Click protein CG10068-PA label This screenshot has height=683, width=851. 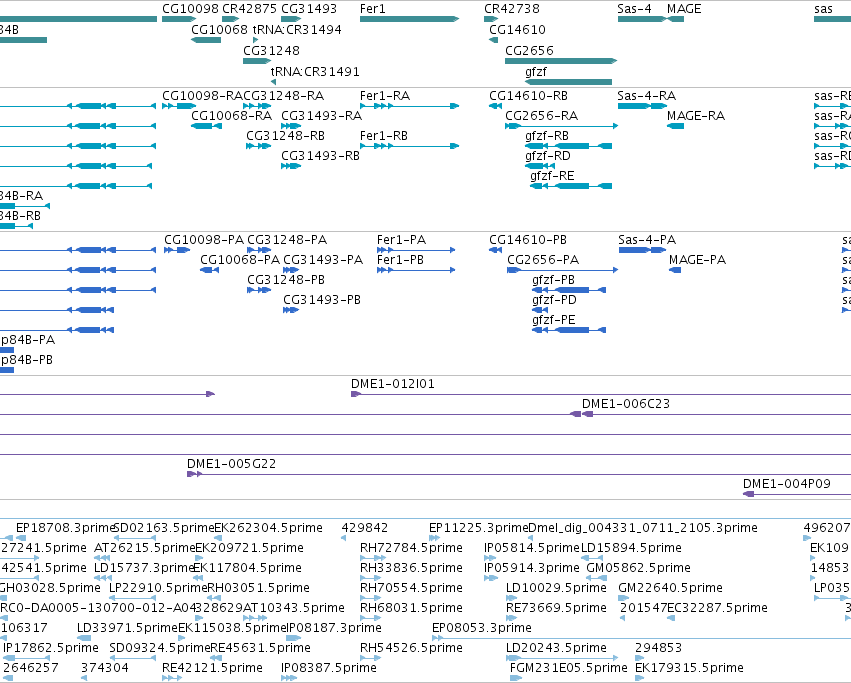click(240, 260)
